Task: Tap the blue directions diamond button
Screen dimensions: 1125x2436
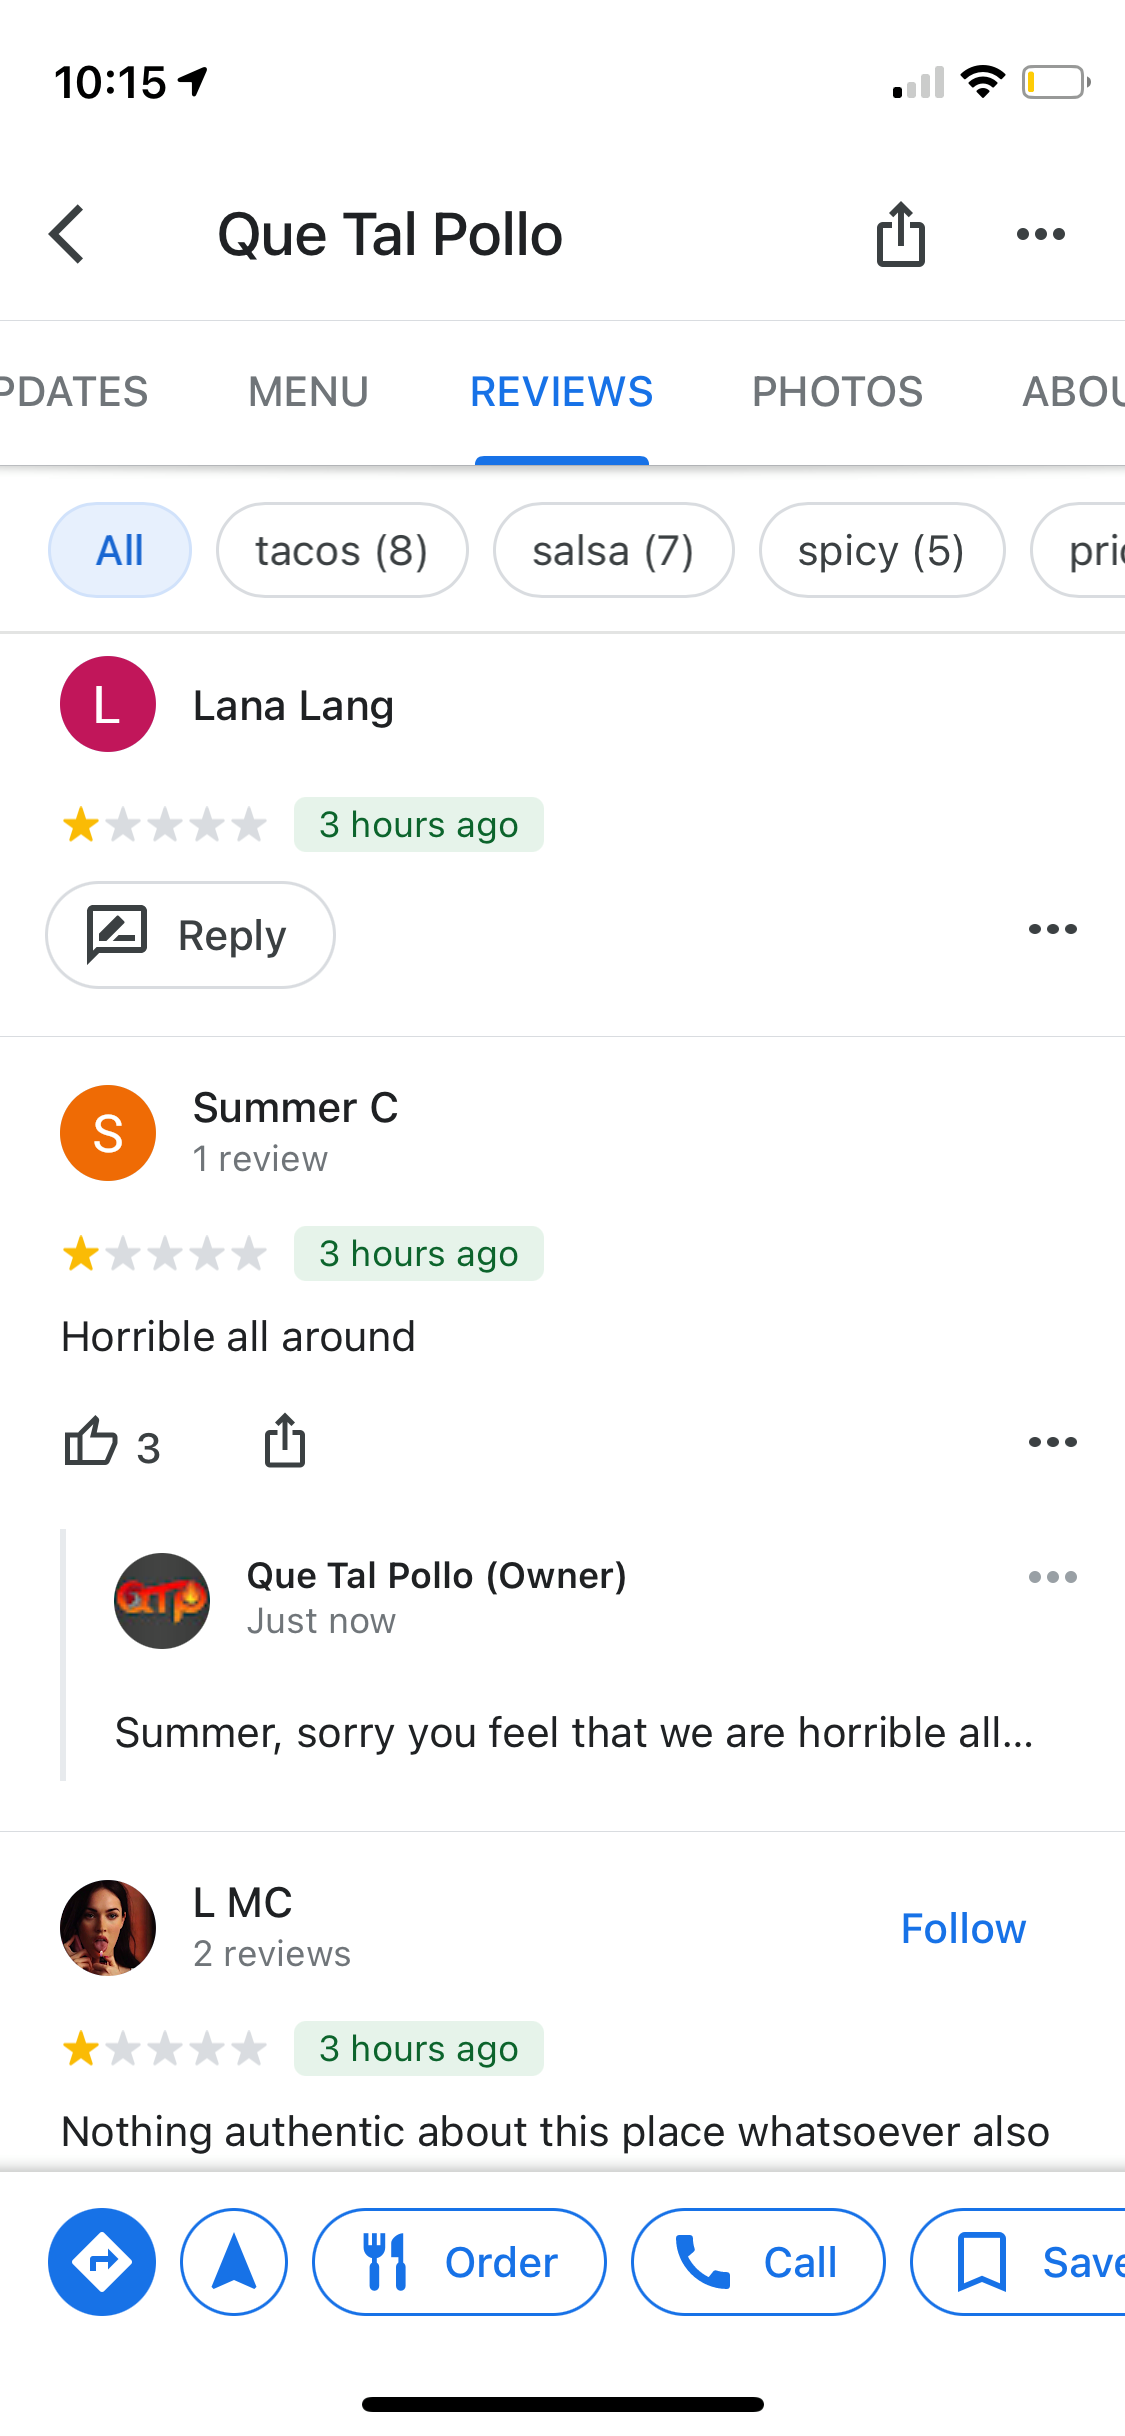Action: [x=102, y=2262]
